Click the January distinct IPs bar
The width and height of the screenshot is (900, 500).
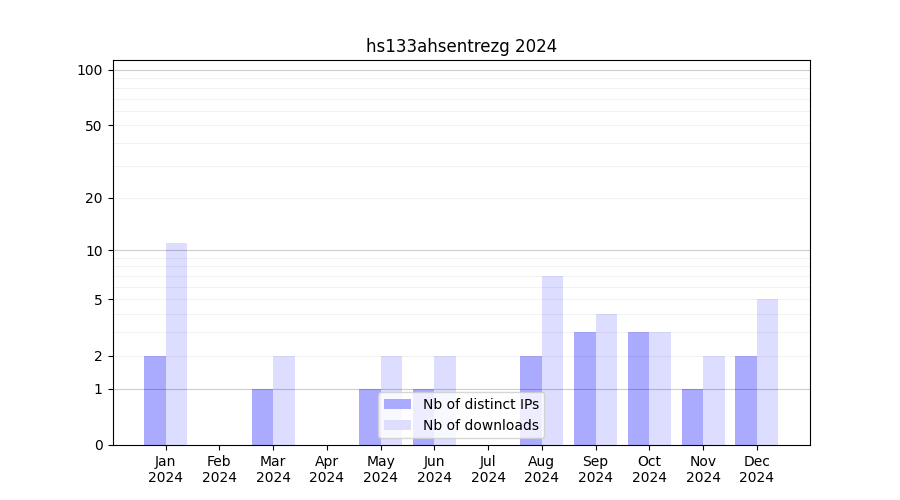pyautogui.click(x=155, y=400)
